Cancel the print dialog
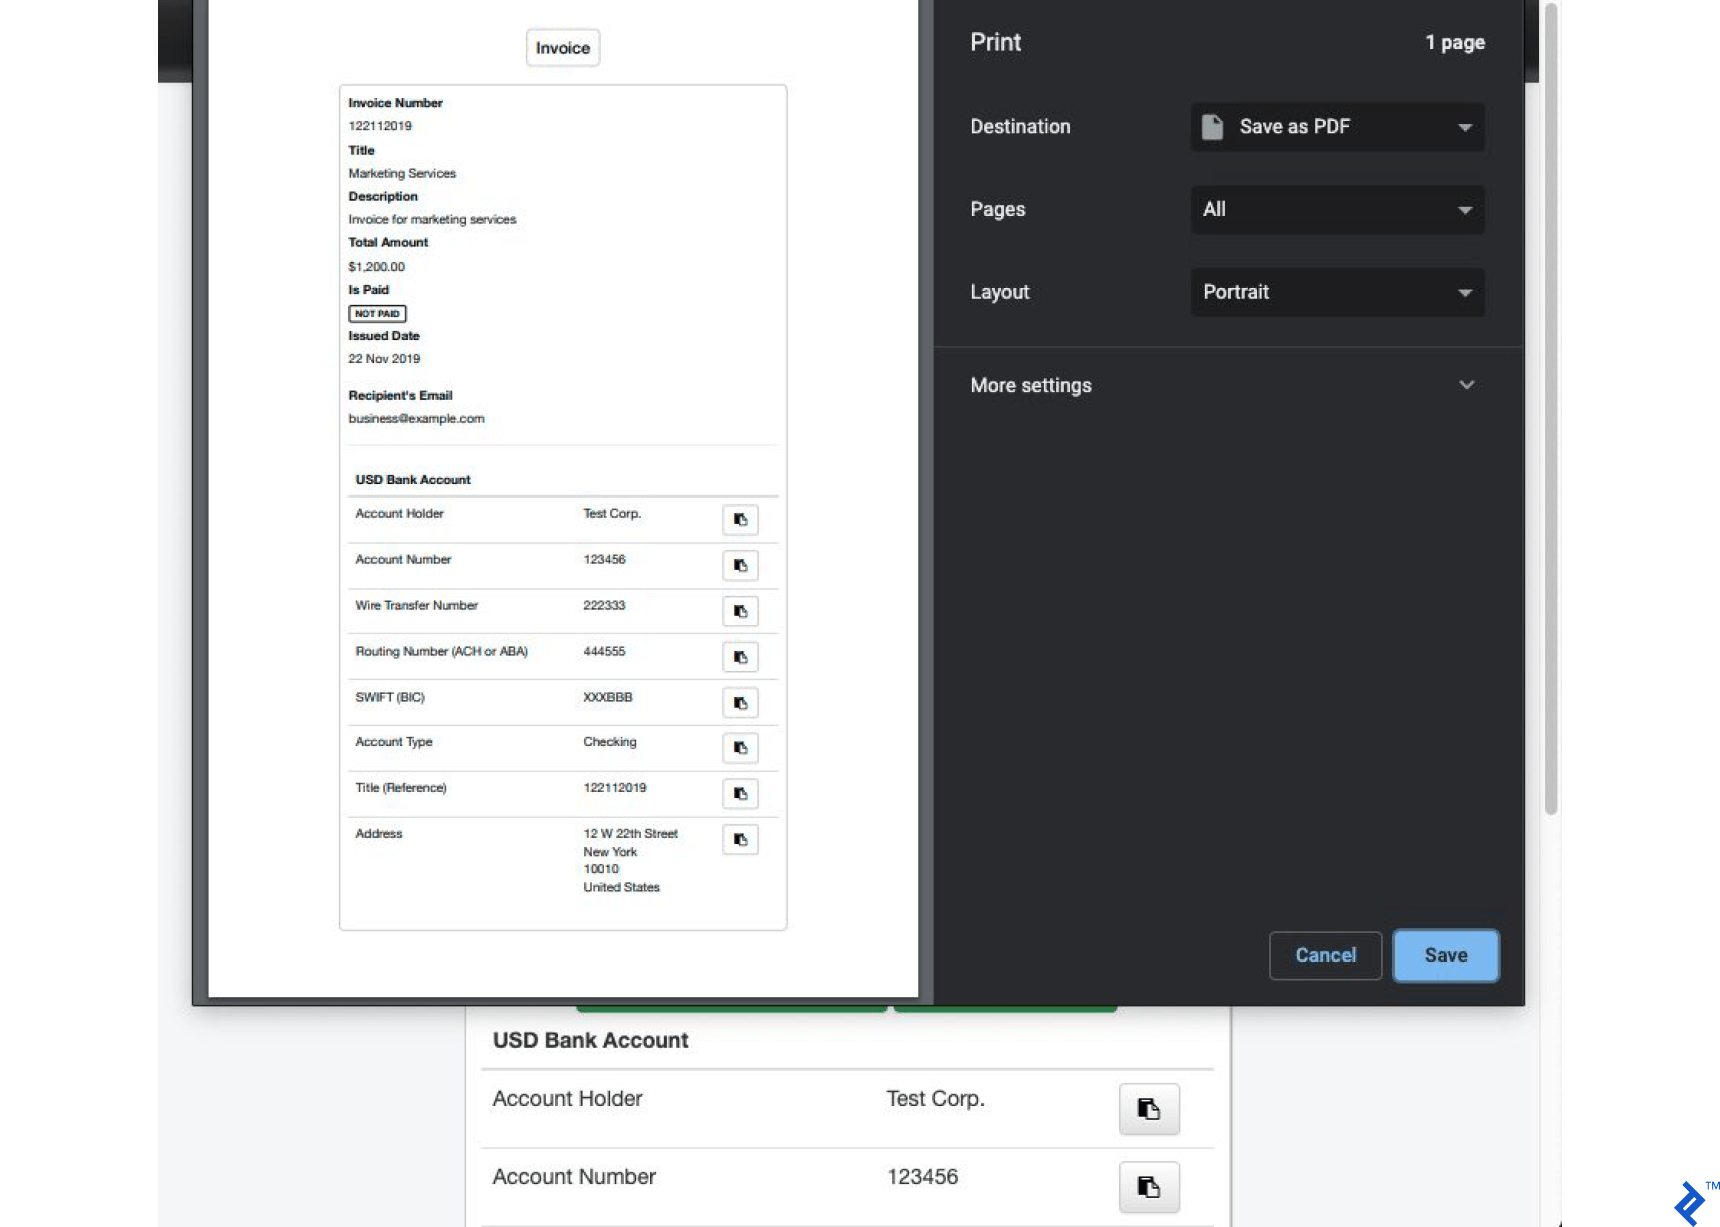 (1325, 955)
